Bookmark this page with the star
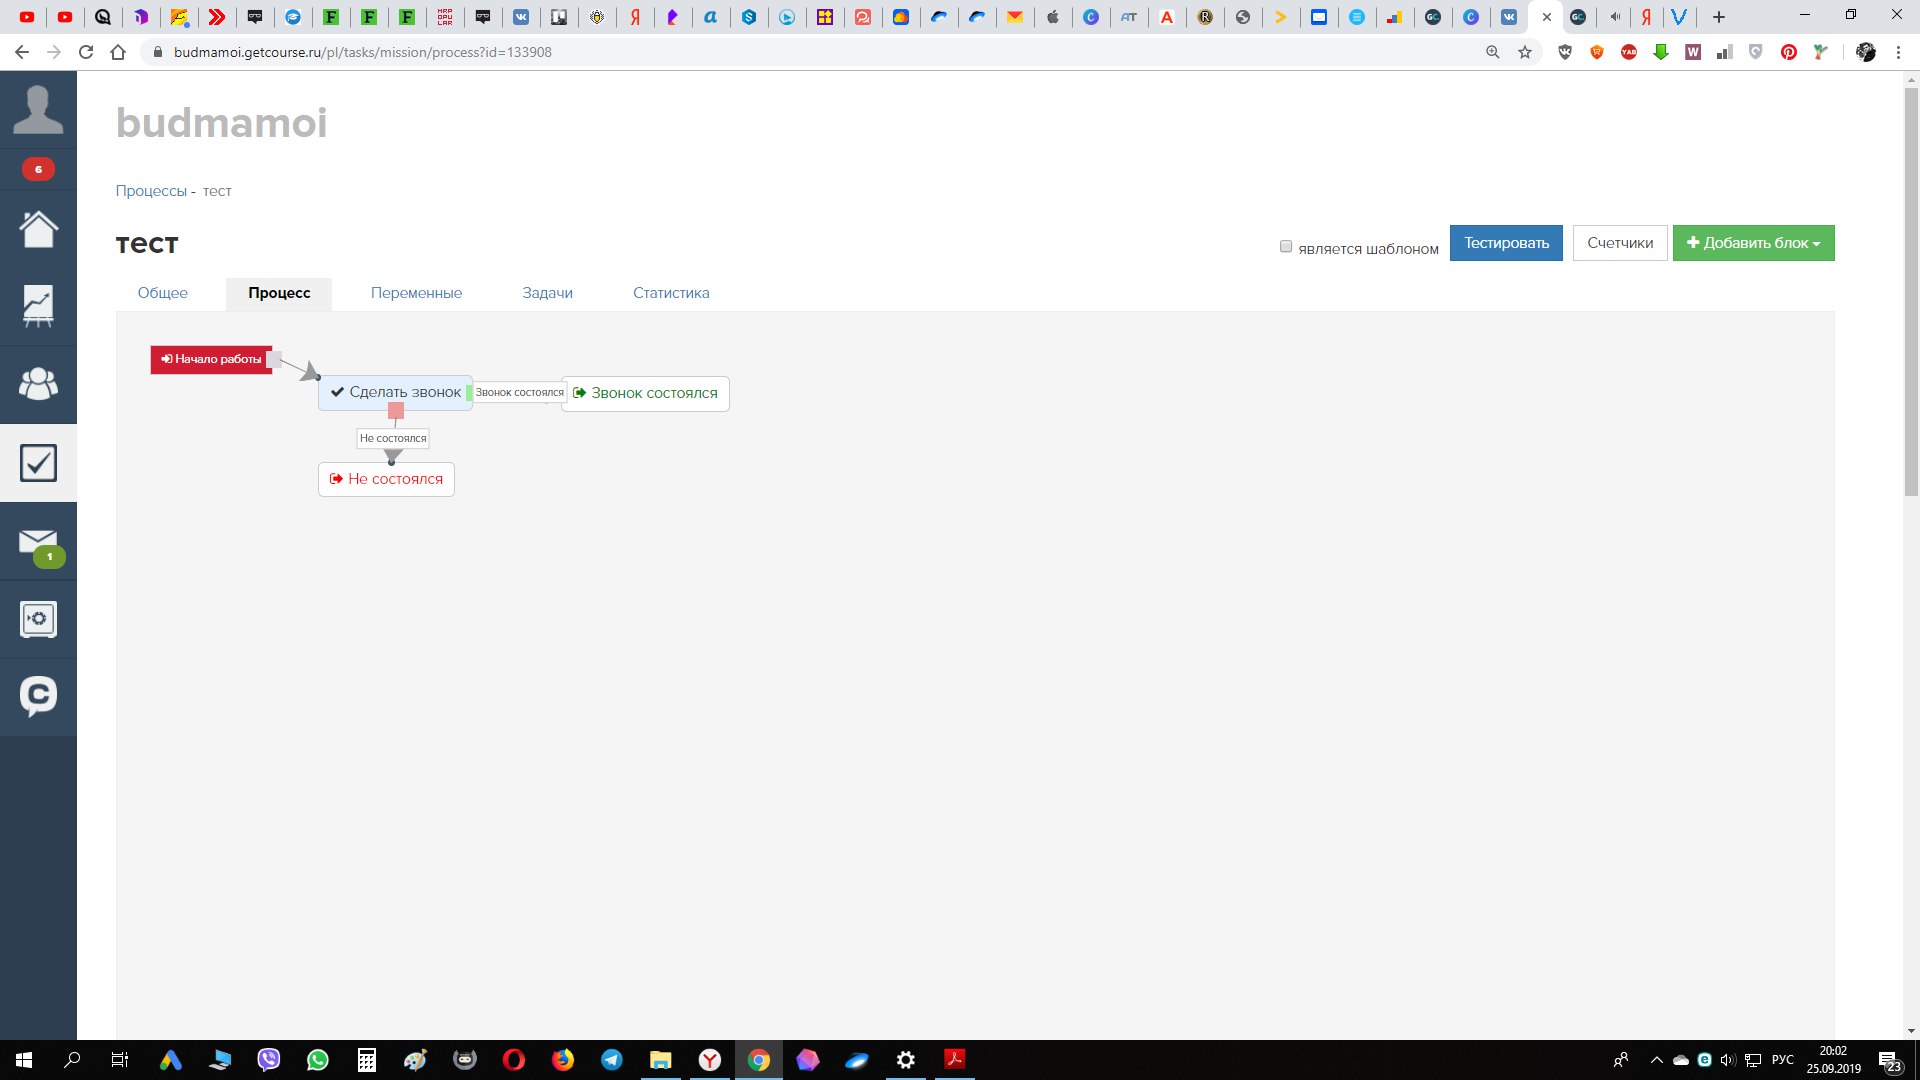Viewport: 1920px width, 1080px height. (1525, 52)
